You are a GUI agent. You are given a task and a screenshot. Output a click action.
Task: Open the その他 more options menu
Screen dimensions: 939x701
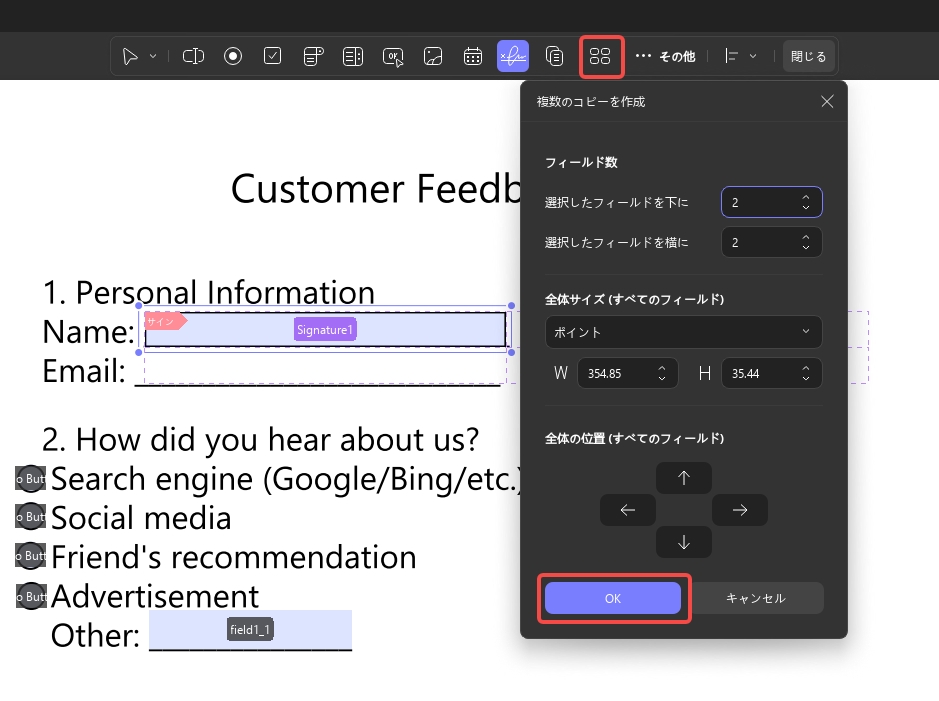pos(665,56)
